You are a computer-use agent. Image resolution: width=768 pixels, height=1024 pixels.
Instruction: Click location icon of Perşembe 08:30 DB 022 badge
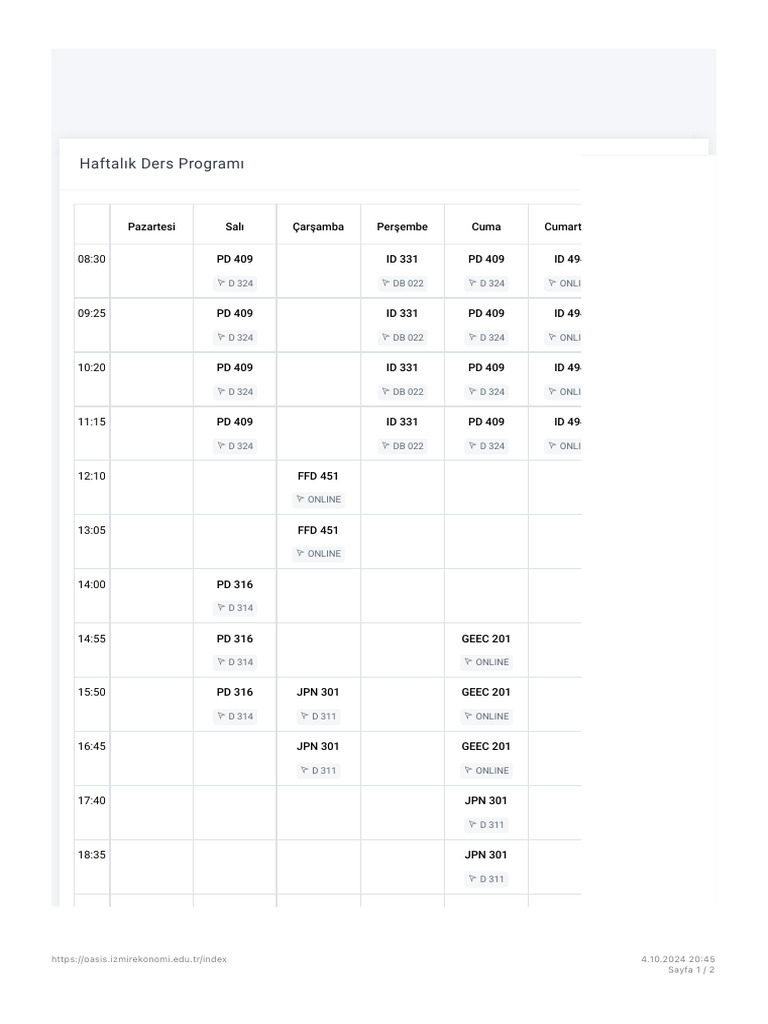pyautogui.click(x=386, y=283)
